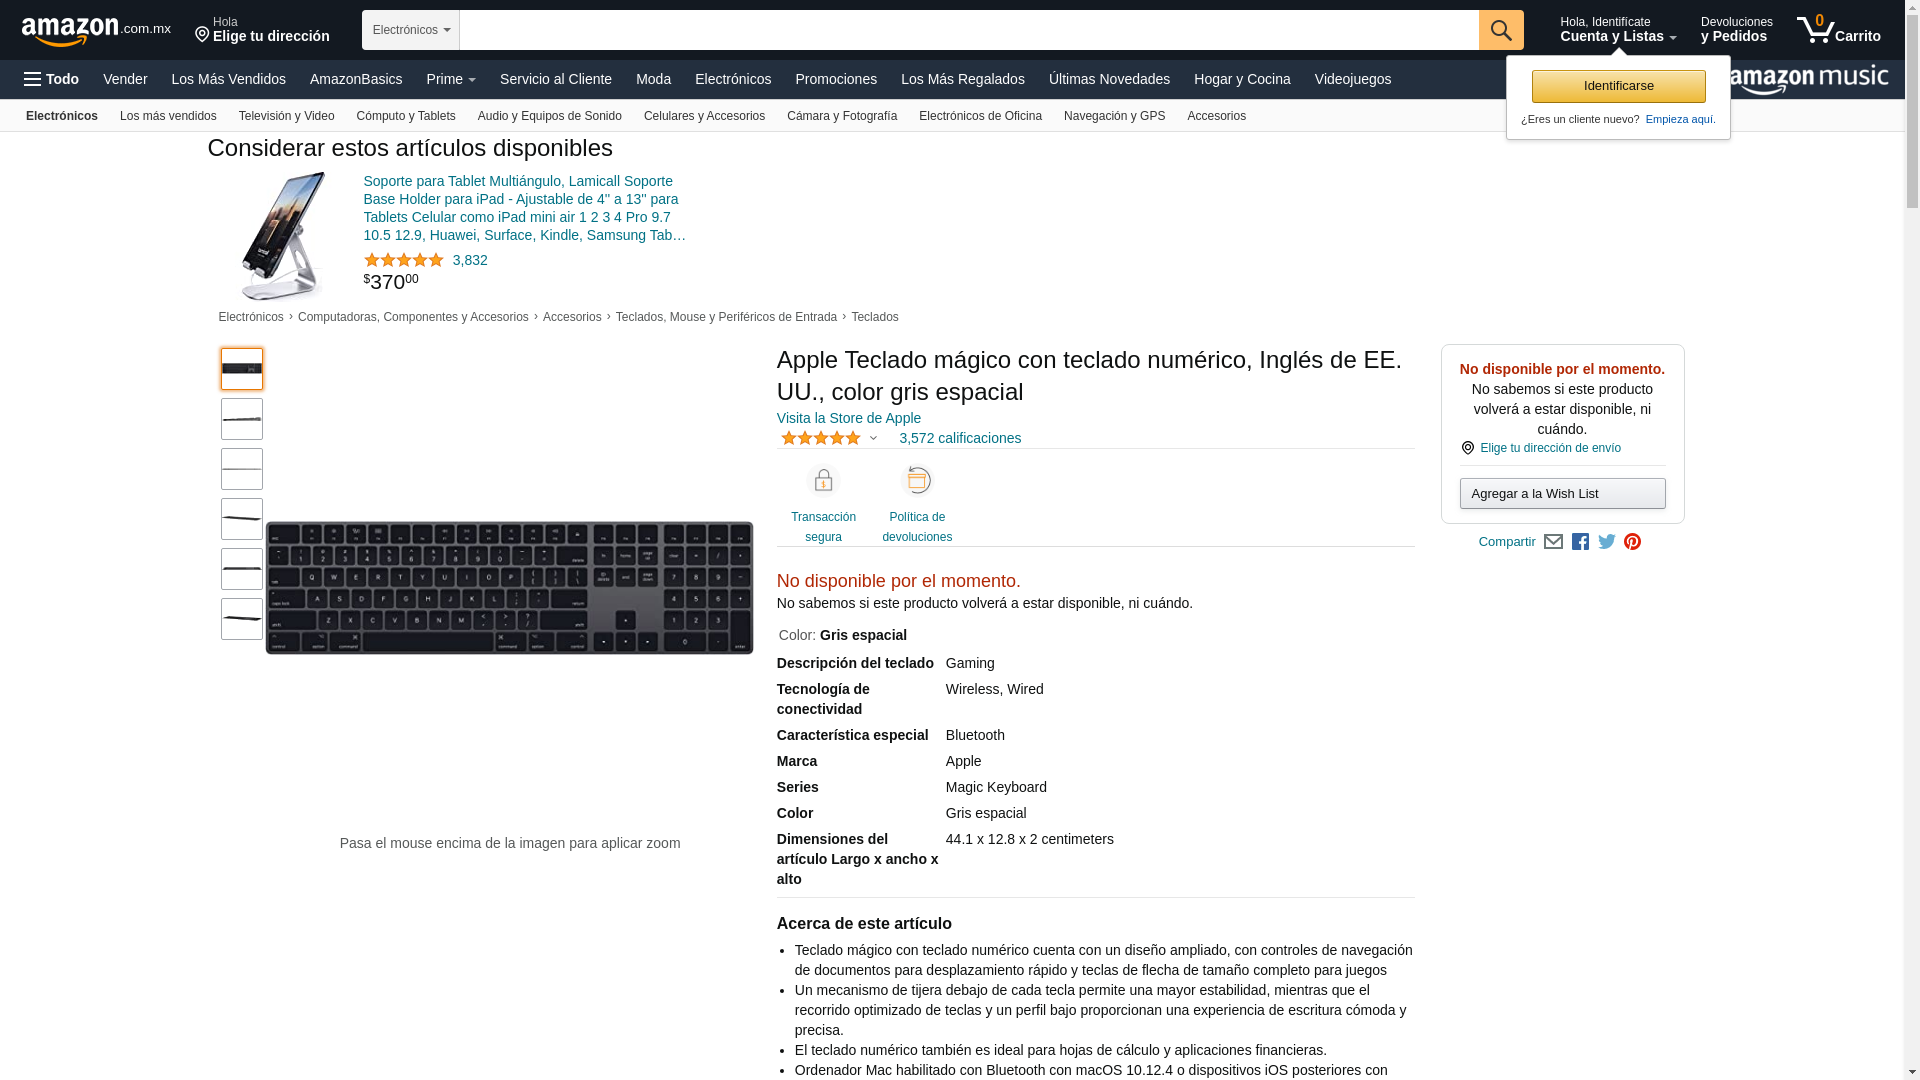Click the Política de devoluciones icon

click(916, 481)
